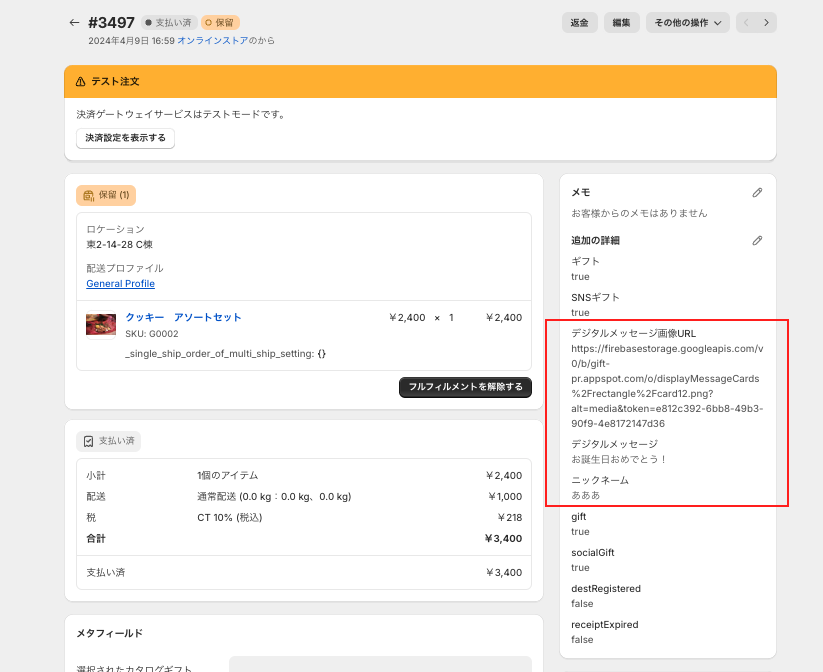Click 決済設定を表示する button
This screenshot has height=672, width=823.
point(125,138)
